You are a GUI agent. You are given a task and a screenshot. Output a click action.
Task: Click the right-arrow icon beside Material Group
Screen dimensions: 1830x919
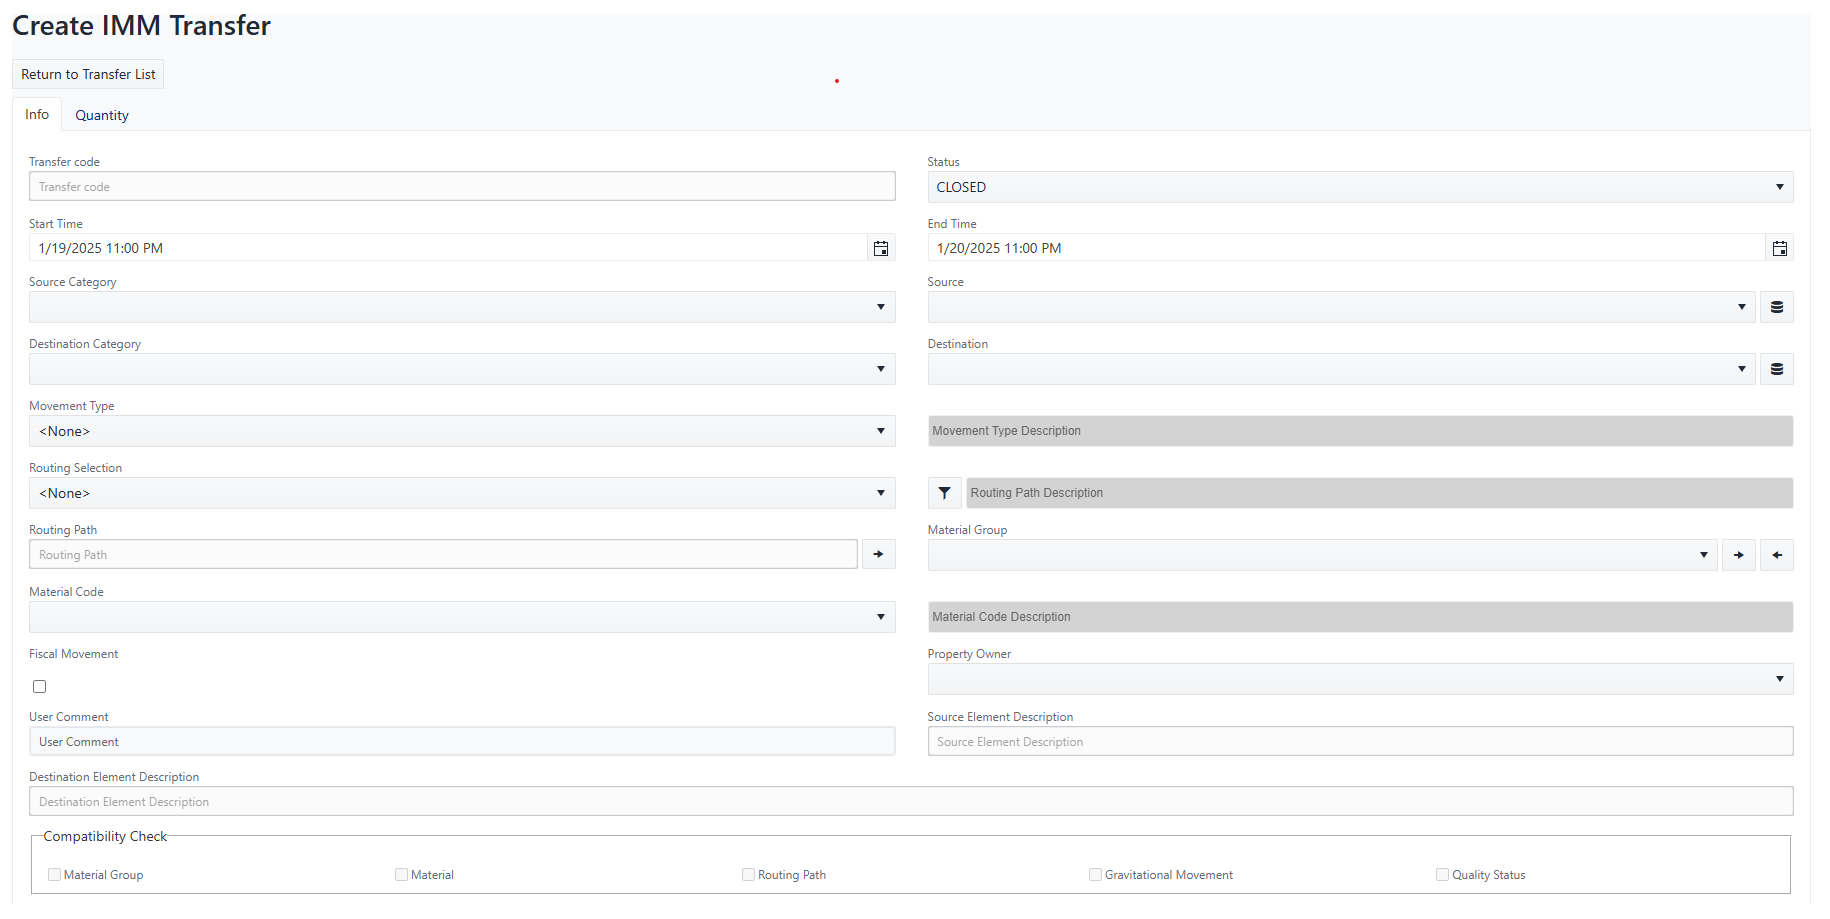click(x=1739, y=555)
